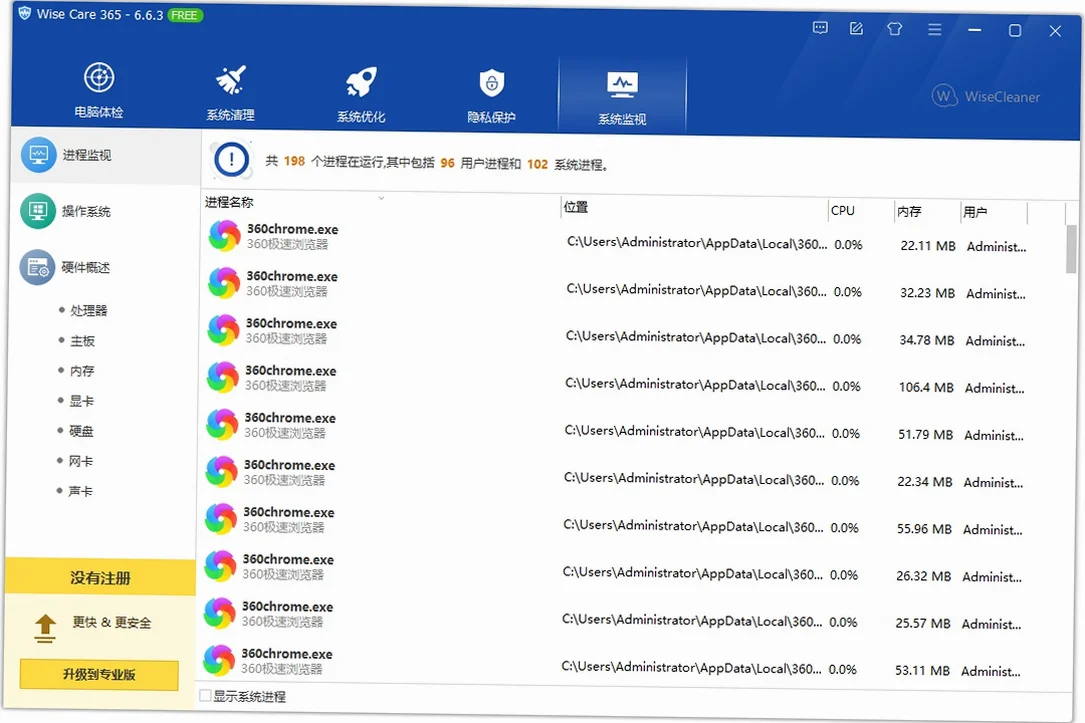Click the 96 user process count

pos(448,163)
